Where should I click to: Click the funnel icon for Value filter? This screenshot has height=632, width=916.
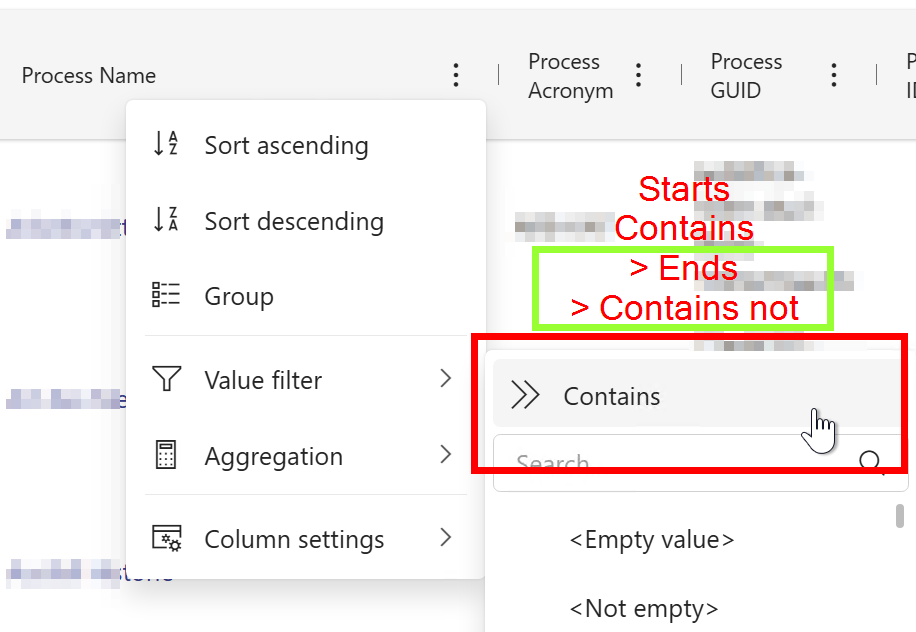(x=166, y=380)
